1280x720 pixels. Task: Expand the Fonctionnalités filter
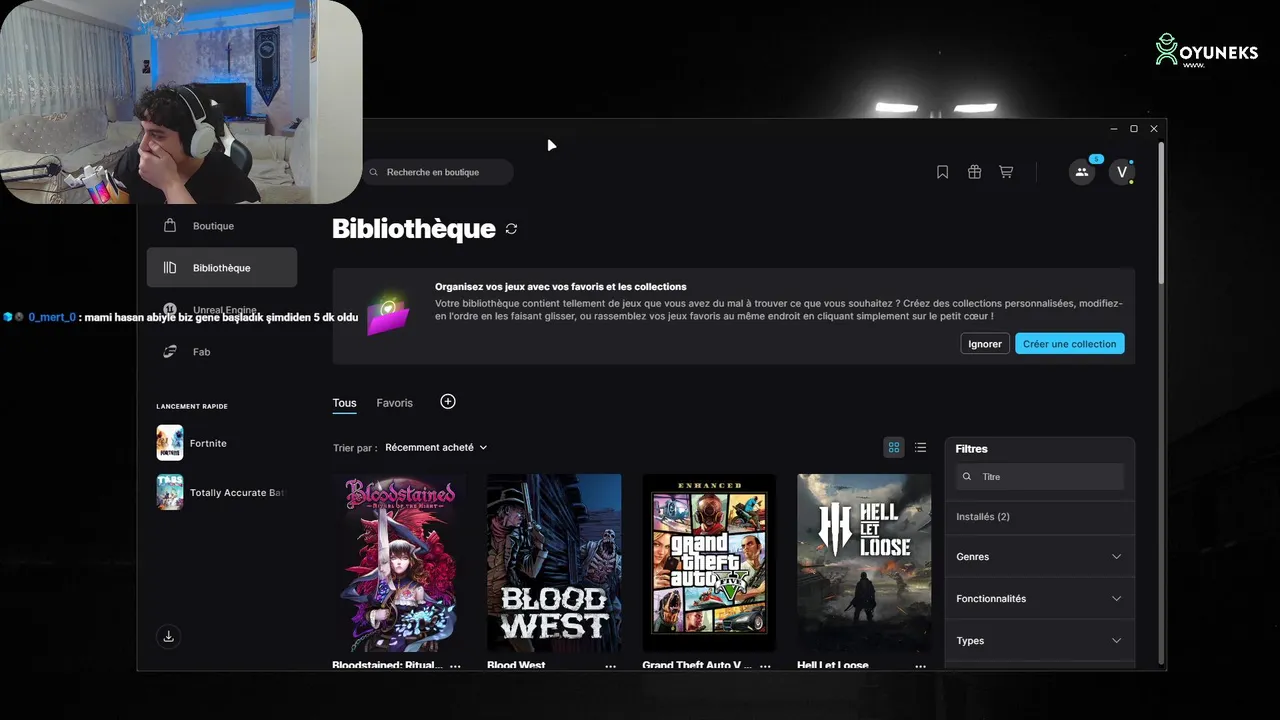click(1039, 599)
